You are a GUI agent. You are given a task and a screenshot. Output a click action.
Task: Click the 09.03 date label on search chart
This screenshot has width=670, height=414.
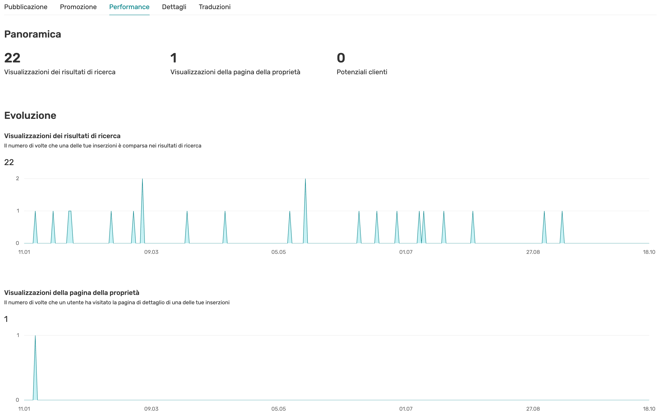(x=151, y=252)
